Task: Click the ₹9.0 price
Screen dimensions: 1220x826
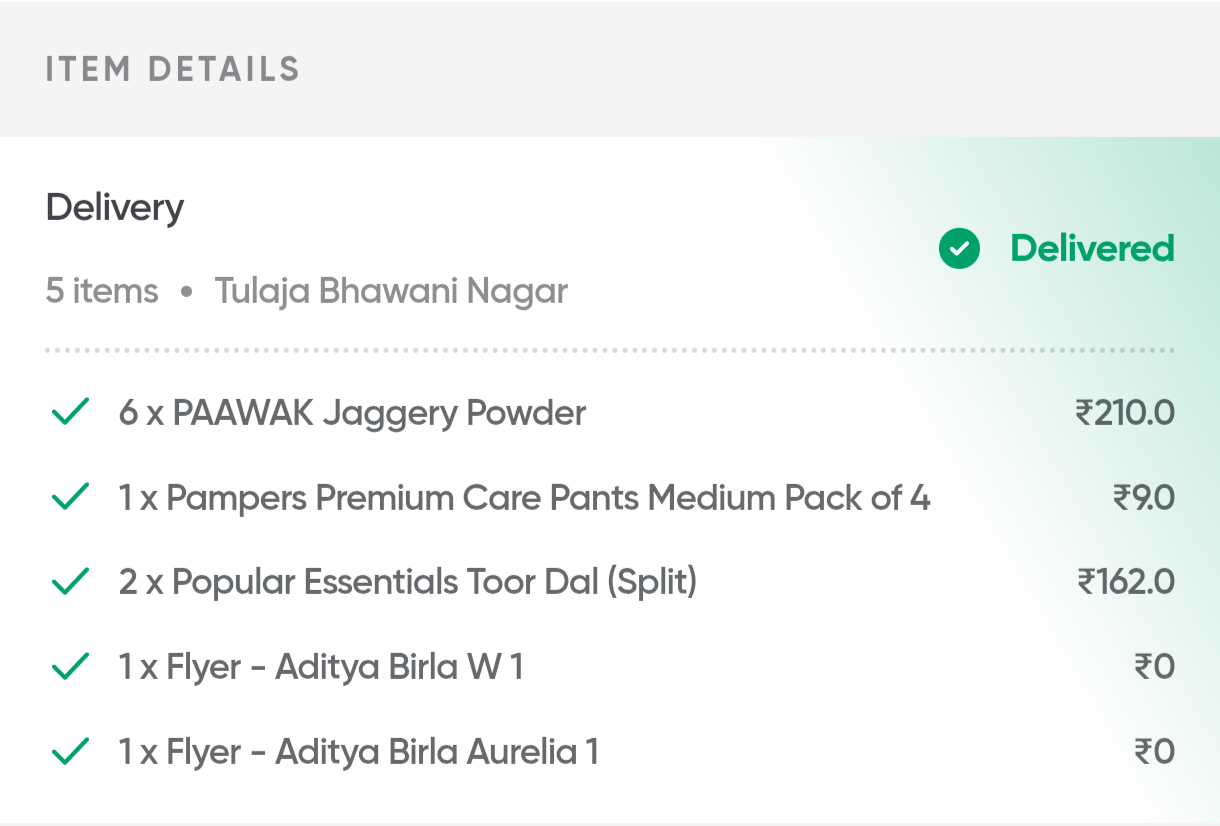Action: tap(1143, 497)
